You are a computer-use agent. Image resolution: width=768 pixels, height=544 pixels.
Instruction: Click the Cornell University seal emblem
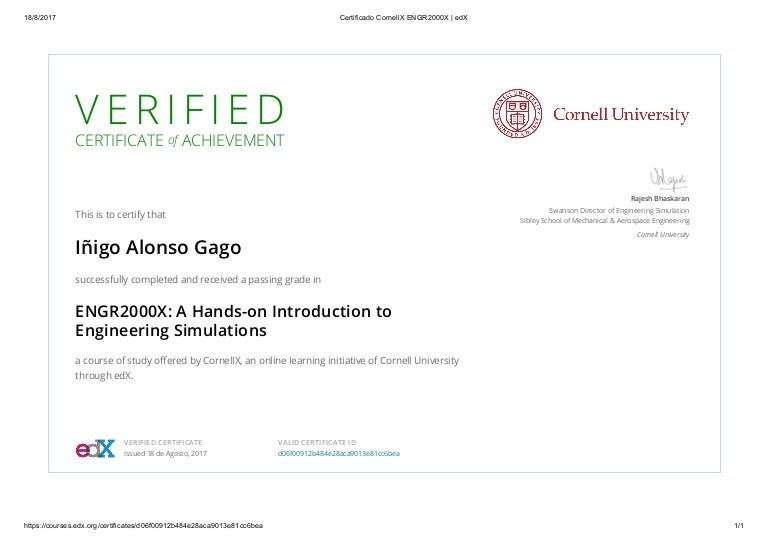[x=517, y=114]
